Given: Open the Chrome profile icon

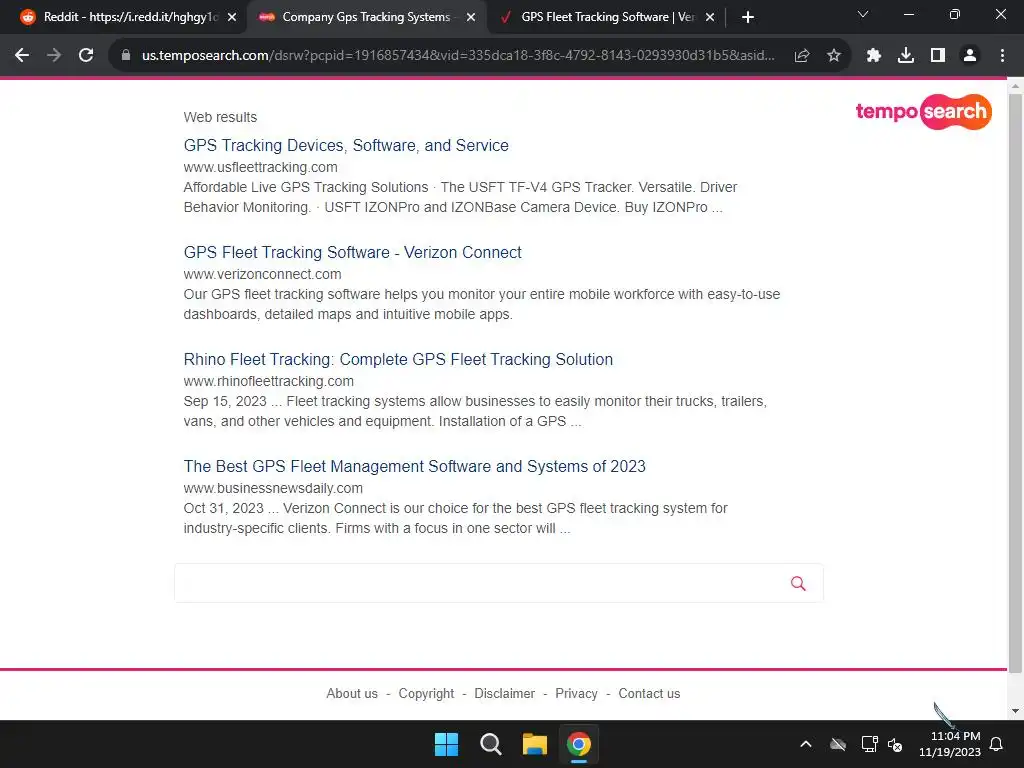Looking at the screenshot, I should pyautogui.click(x=970, y=56).
